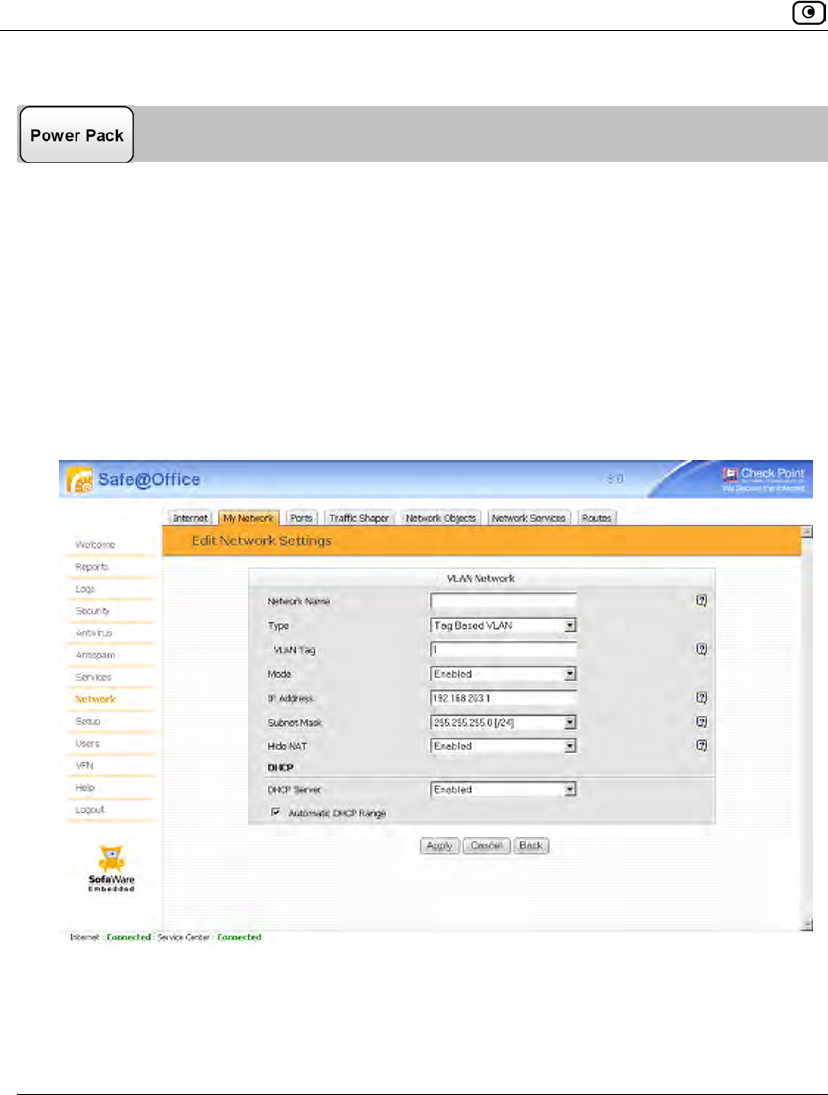Click the Network Name input field
828x1095 pixels.
coord(503,601)
